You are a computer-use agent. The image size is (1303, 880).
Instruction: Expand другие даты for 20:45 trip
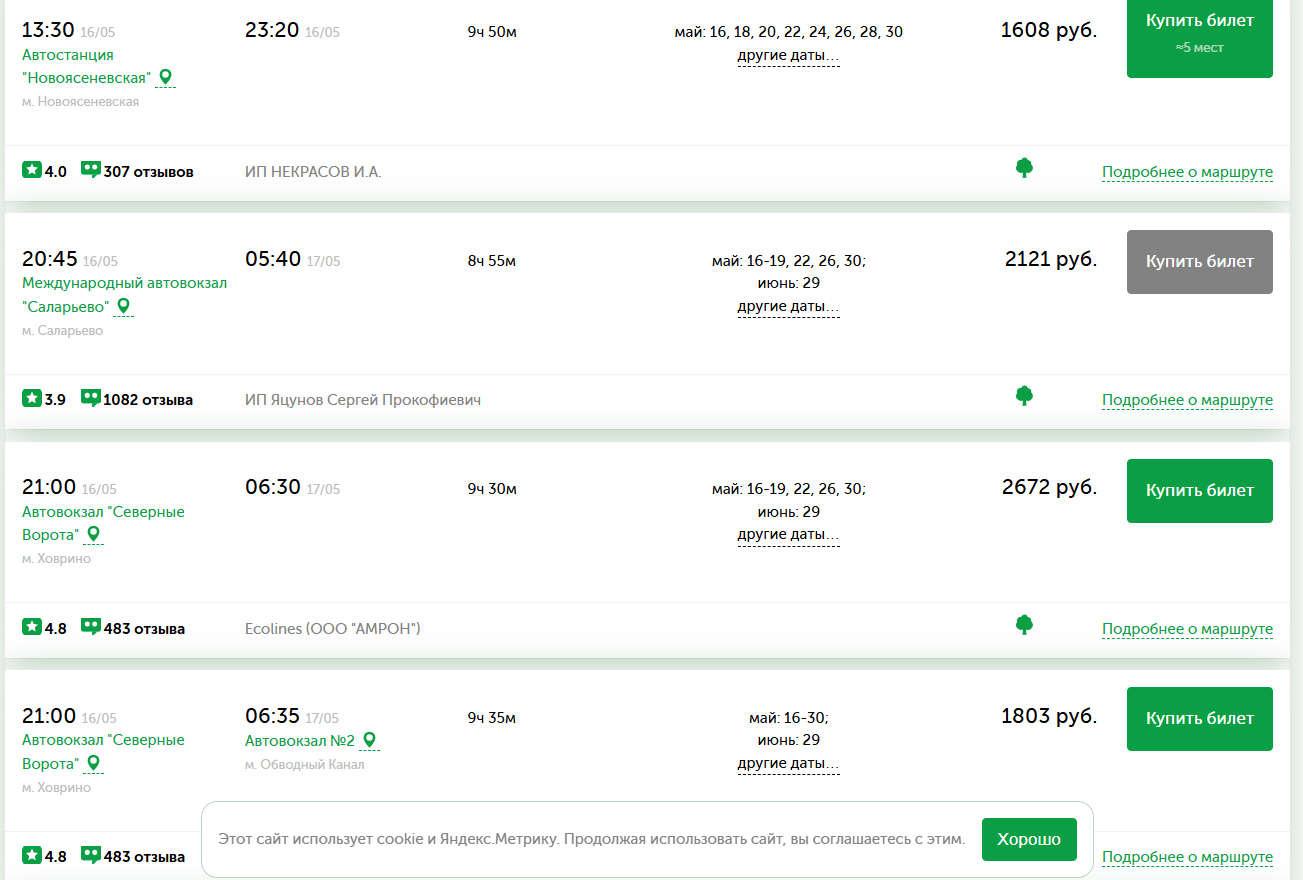788,307
